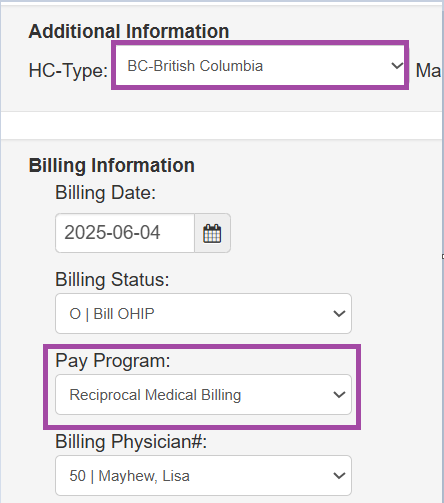Open Pay Program dropdown showing Reciprocal Medical Billing
Image resolution: width=444 pixels, height=503 pixels.
[x=203, y=395]
